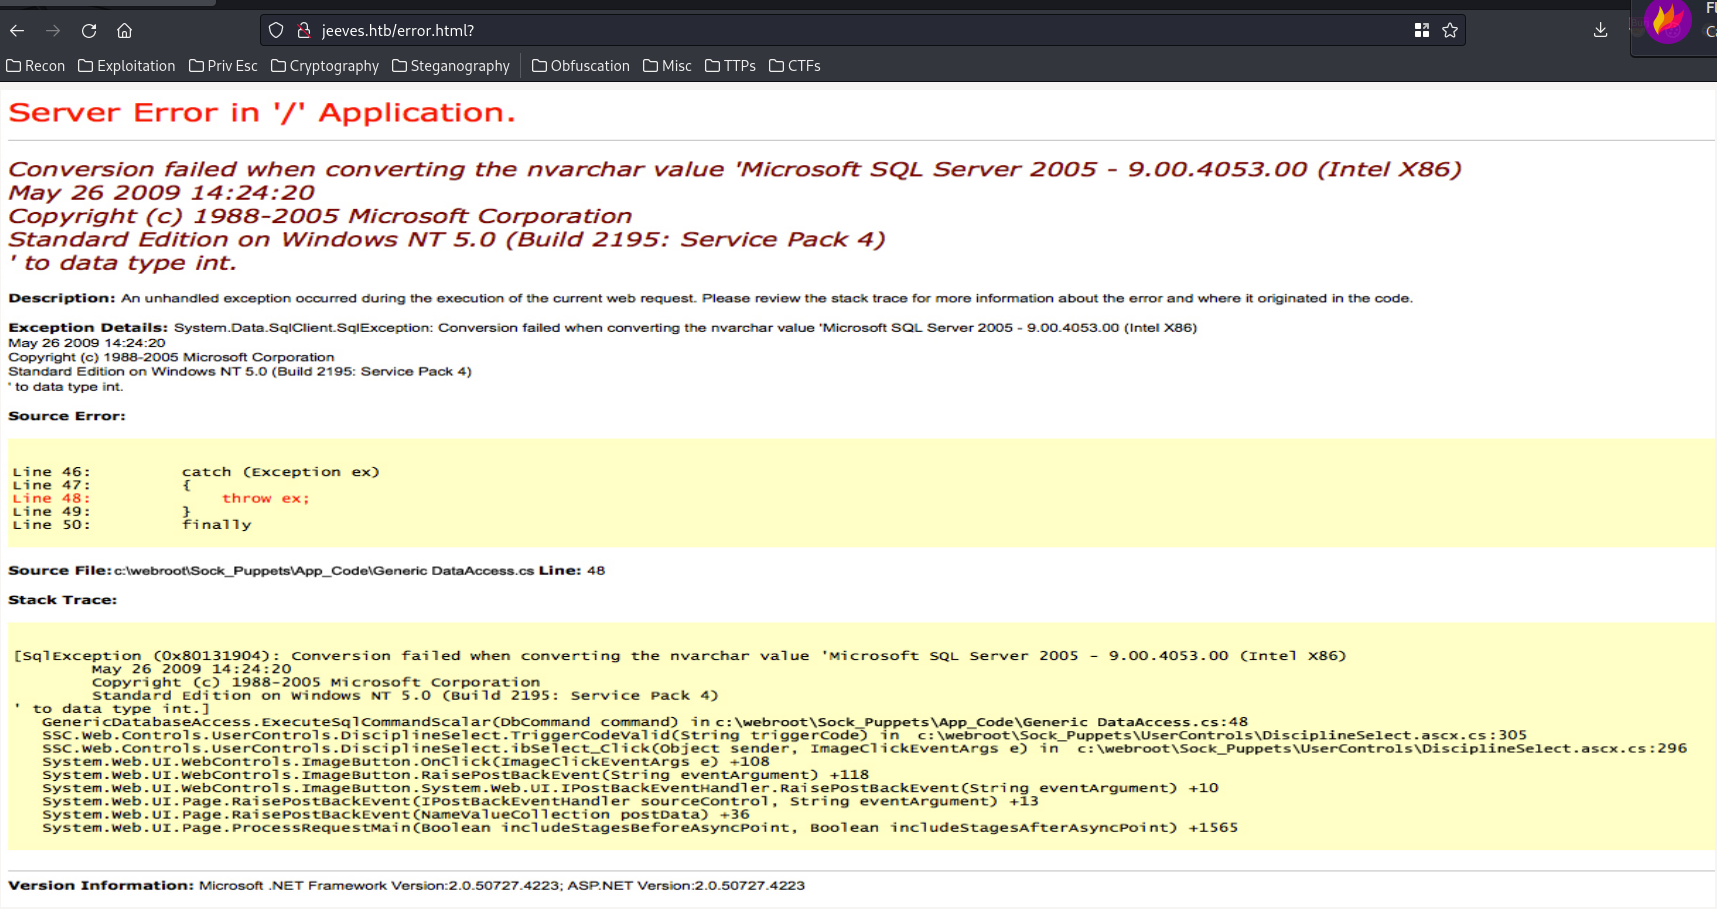This screenshot has width=1717, height=909.
Task: Open the shield tracking protection panel
Action: (277, 31)
